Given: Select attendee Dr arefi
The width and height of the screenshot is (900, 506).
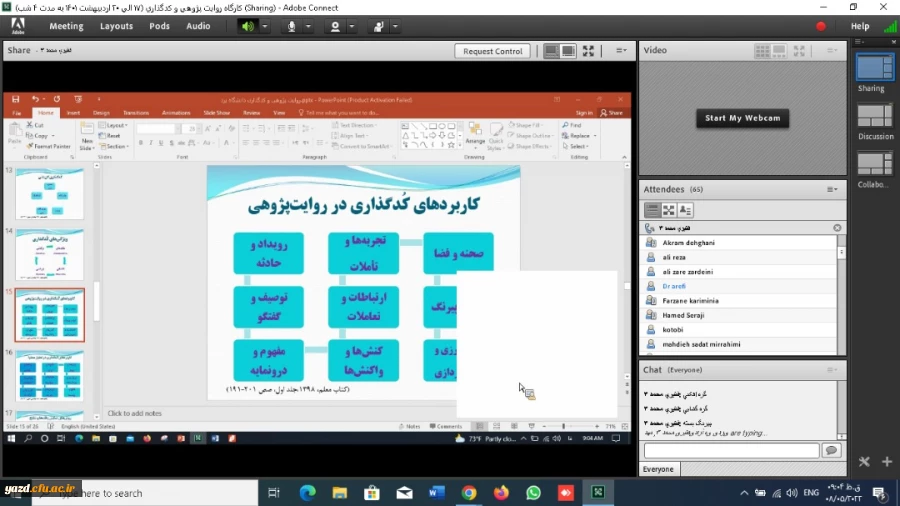Looking at the screenshot, I should (x=738, y=286).
